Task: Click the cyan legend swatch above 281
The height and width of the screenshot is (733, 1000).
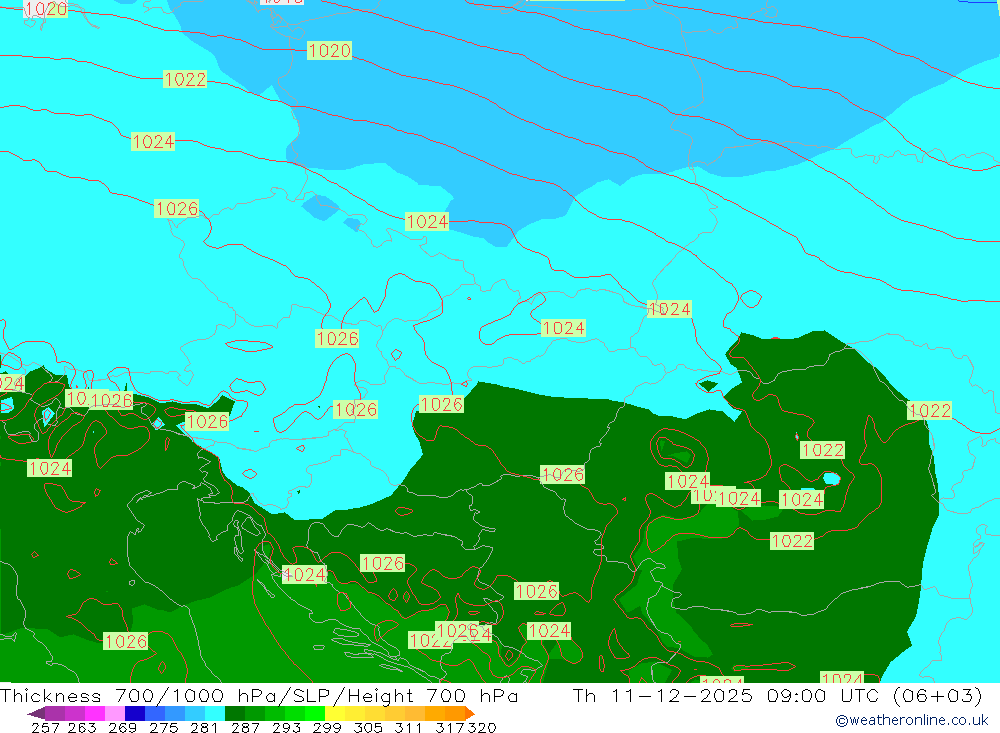Action: [215, 713]
